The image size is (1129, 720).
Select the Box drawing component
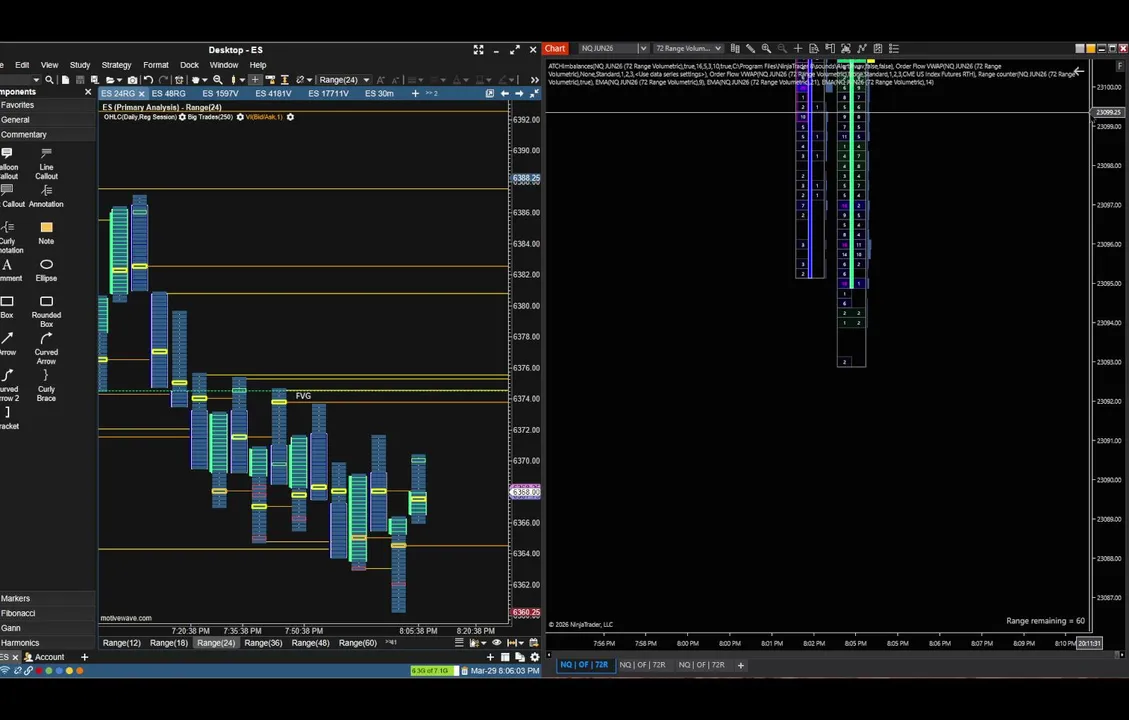[x=6, y=307]
